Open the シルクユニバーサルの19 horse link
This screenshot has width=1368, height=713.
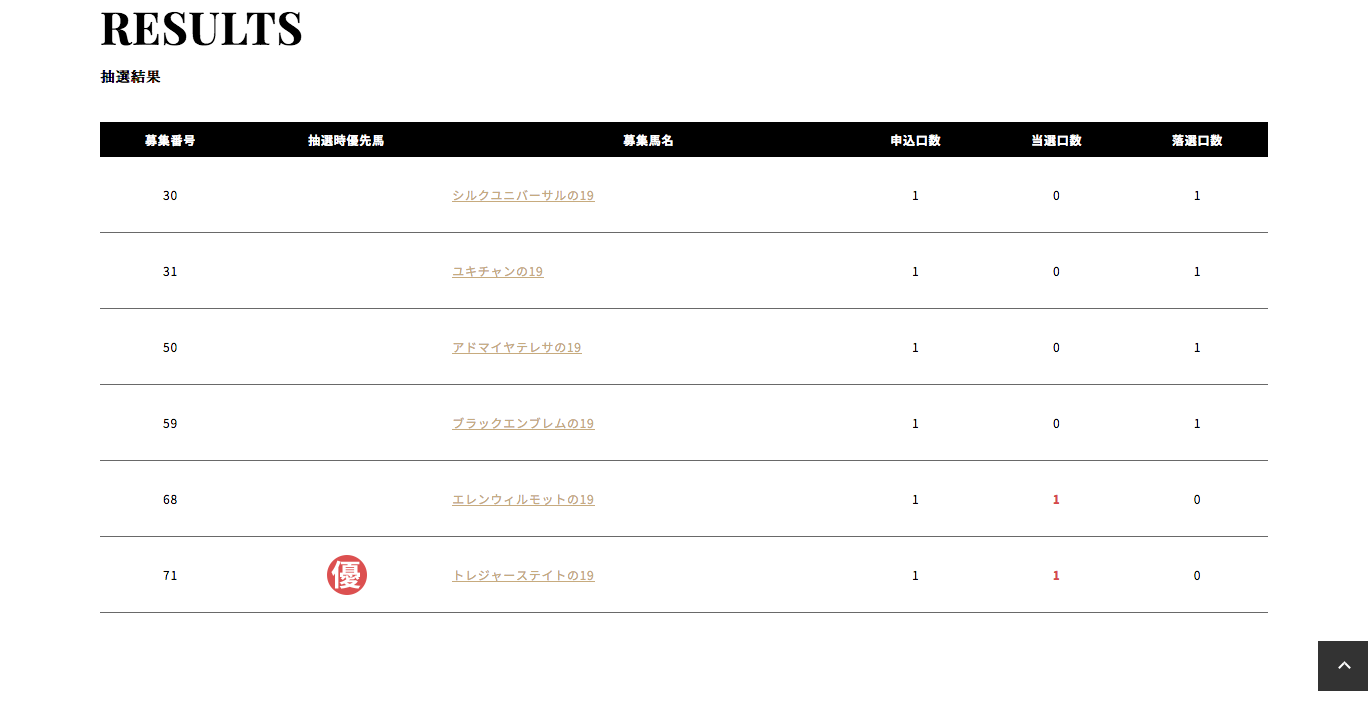(x=523, y=196)
